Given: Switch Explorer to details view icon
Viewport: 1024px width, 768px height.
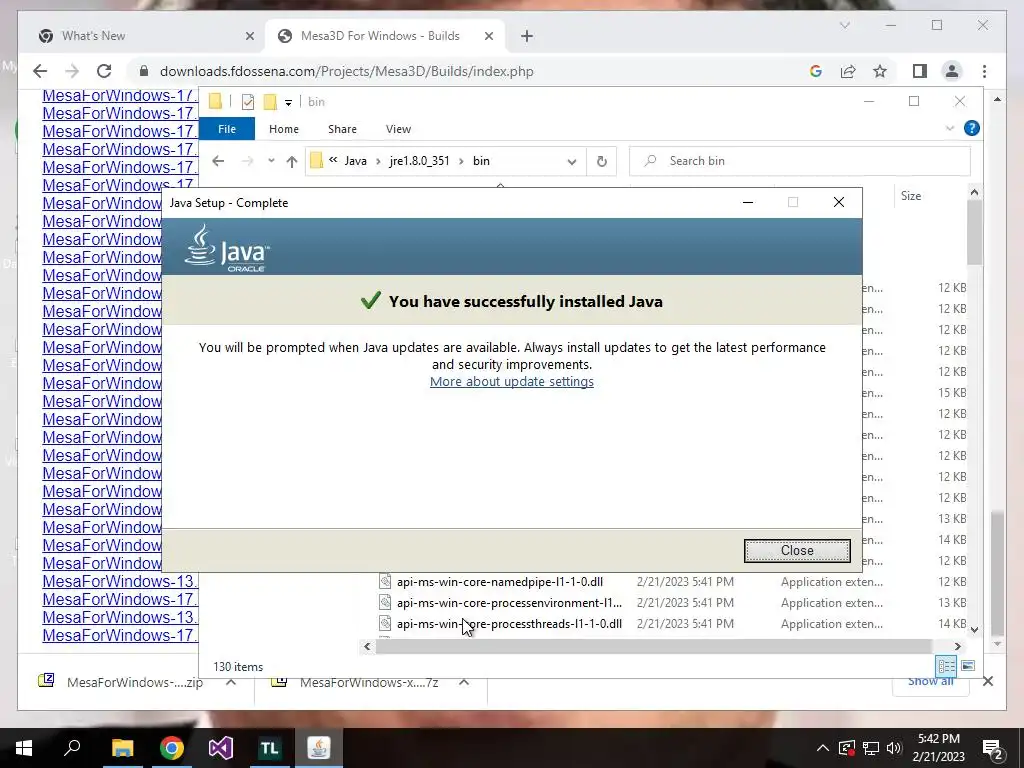Looking at the screenshot, I should [x=946, y=666].
